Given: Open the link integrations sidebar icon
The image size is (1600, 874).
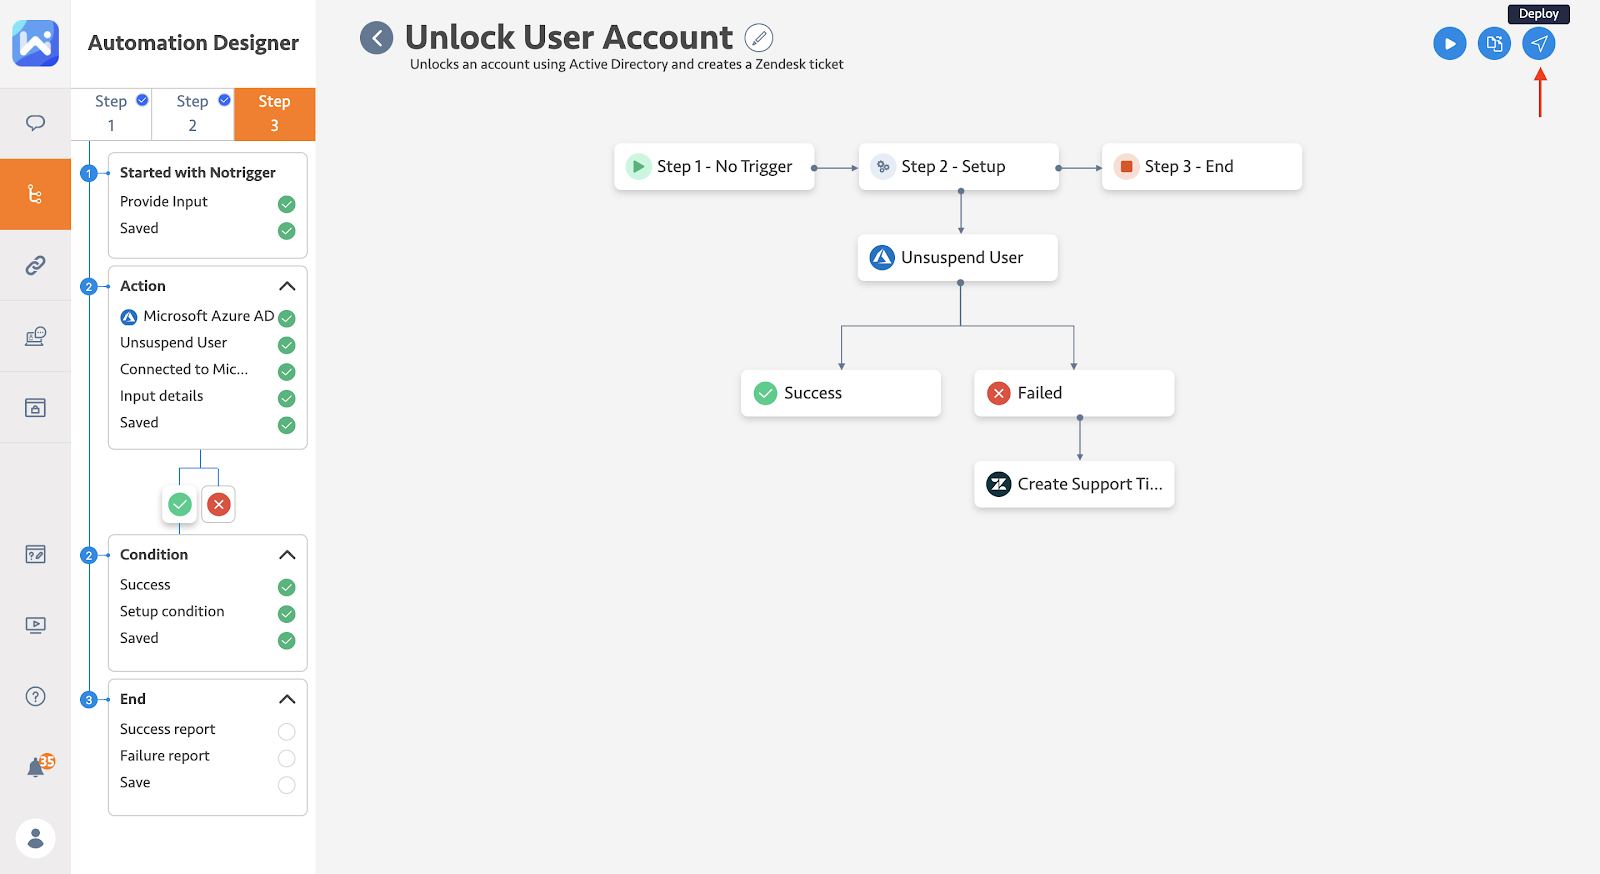Looking at the screenshot, I should tap(35, 265).
